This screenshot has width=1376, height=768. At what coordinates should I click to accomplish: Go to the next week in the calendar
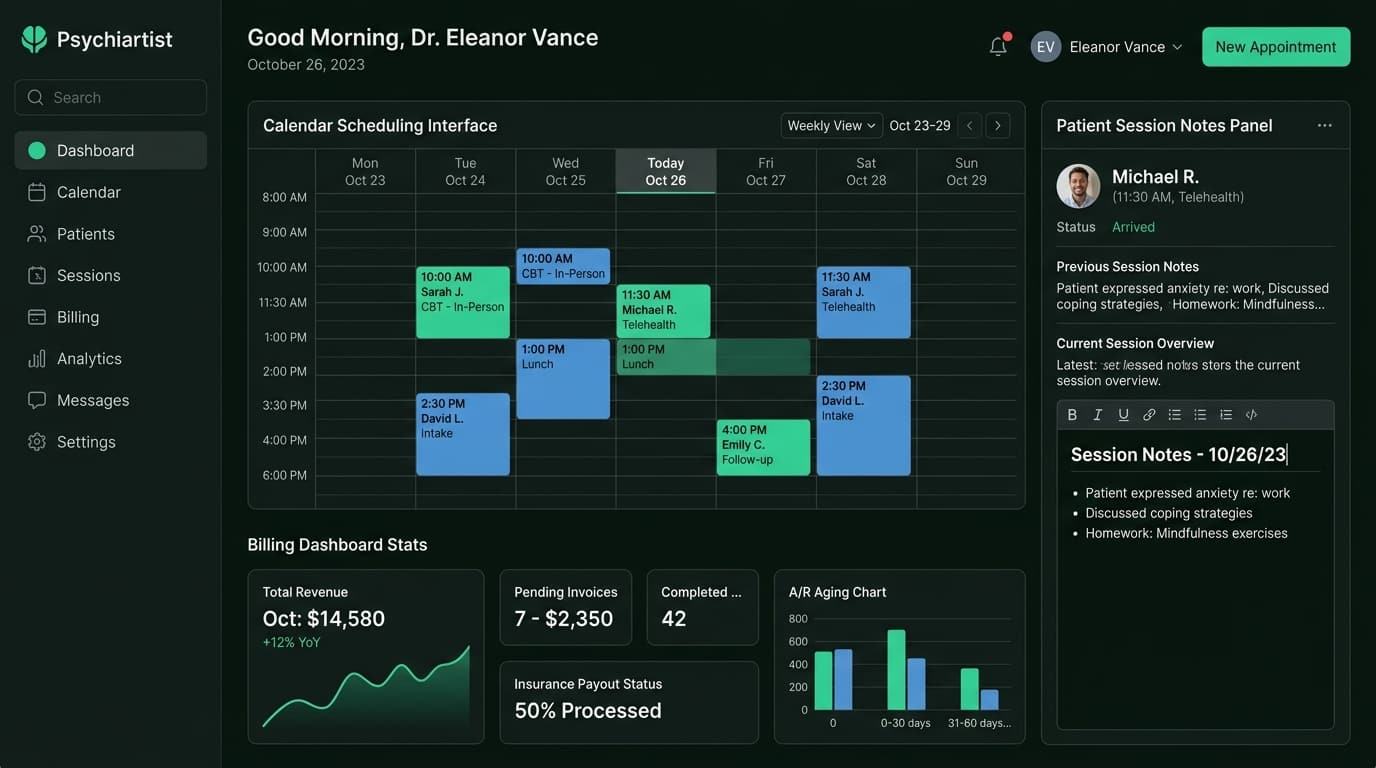point(997,126)
